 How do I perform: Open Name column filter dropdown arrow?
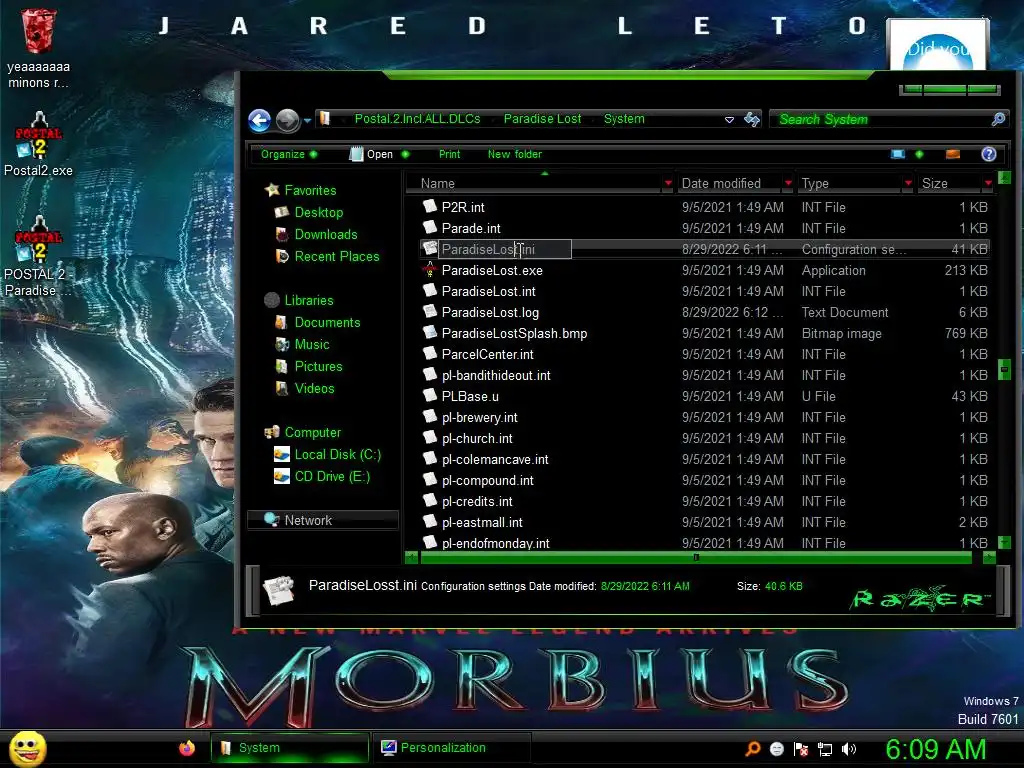click(x=667, y=184)
